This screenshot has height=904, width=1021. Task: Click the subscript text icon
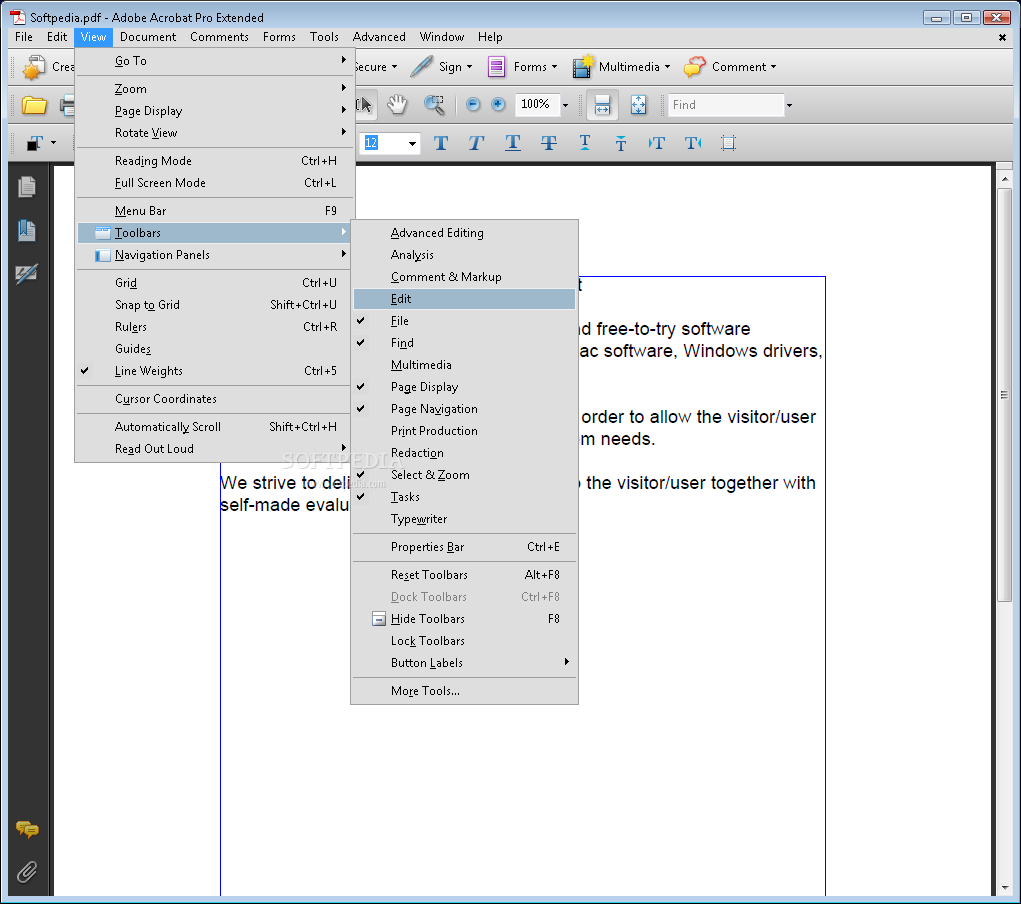(621, 143)
